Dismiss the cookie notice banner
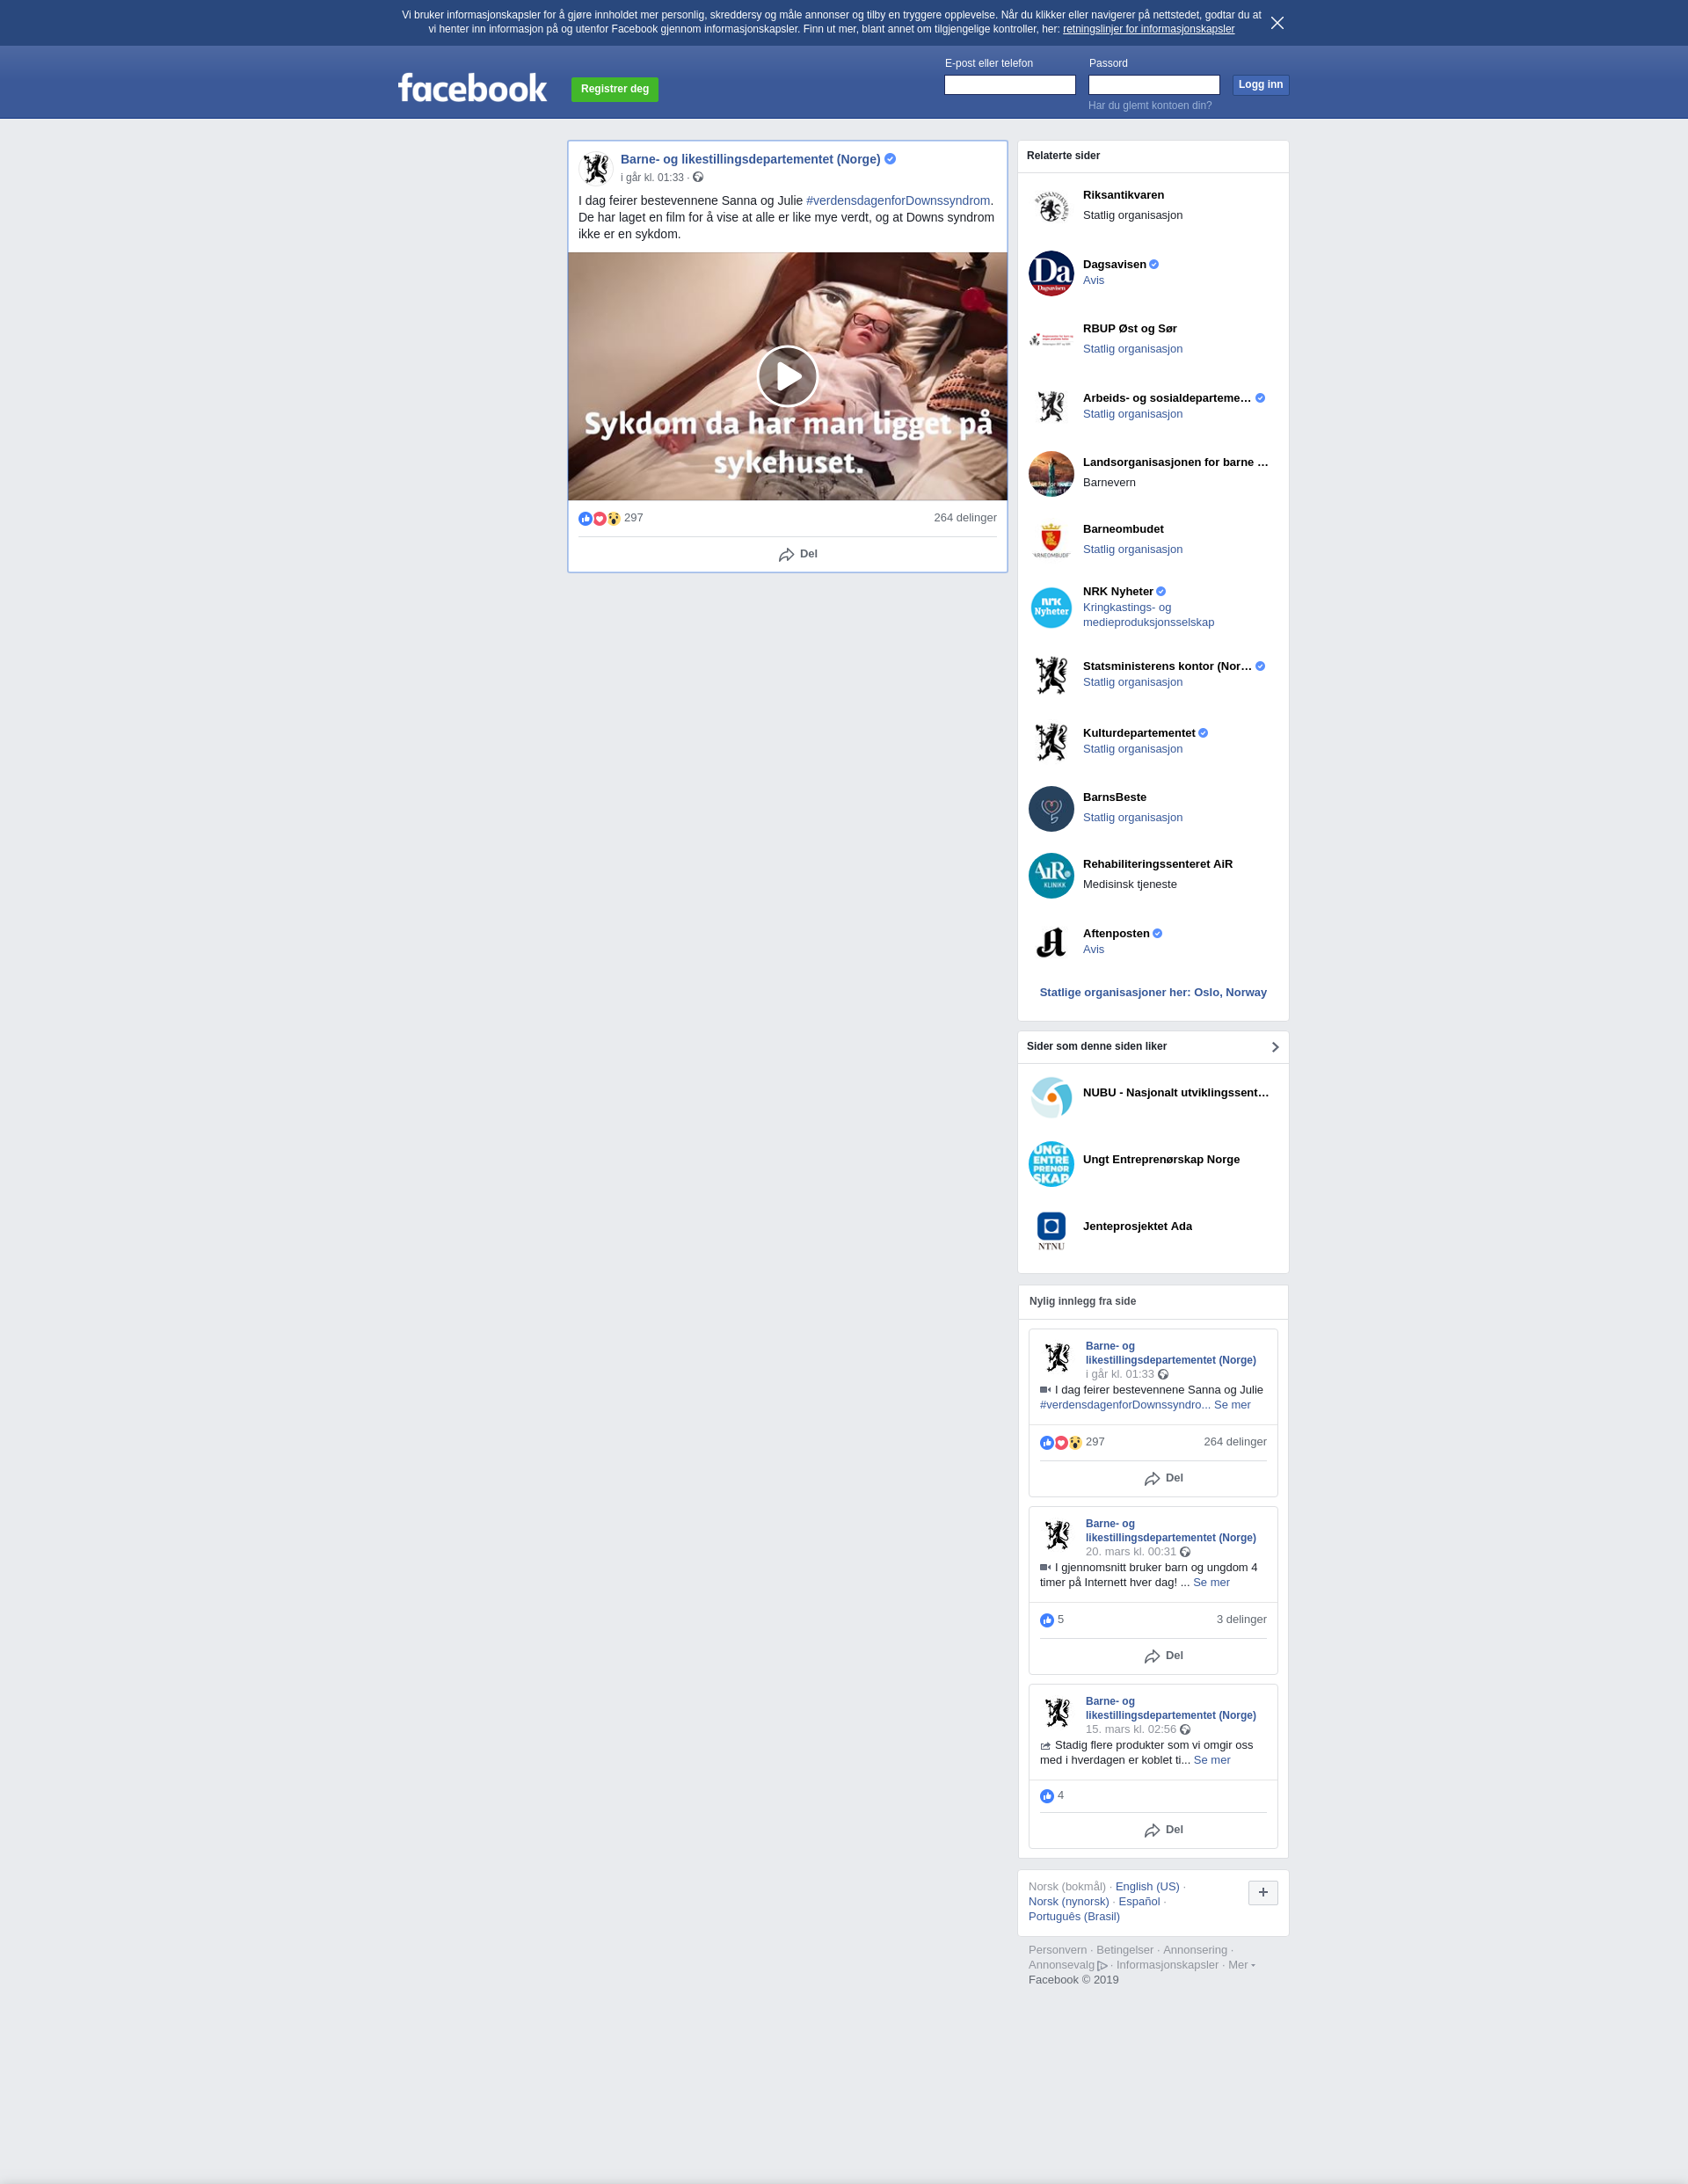This screenshot has height=2184, width=1688. (1277, 23)
